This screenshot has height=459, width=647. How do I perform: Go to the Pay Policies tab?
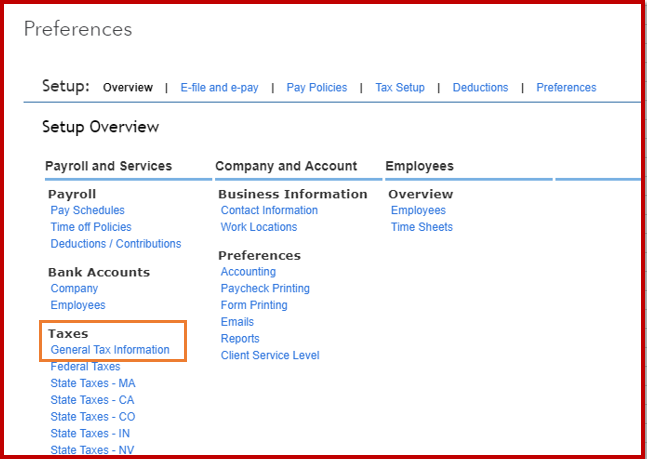(316, 88)
